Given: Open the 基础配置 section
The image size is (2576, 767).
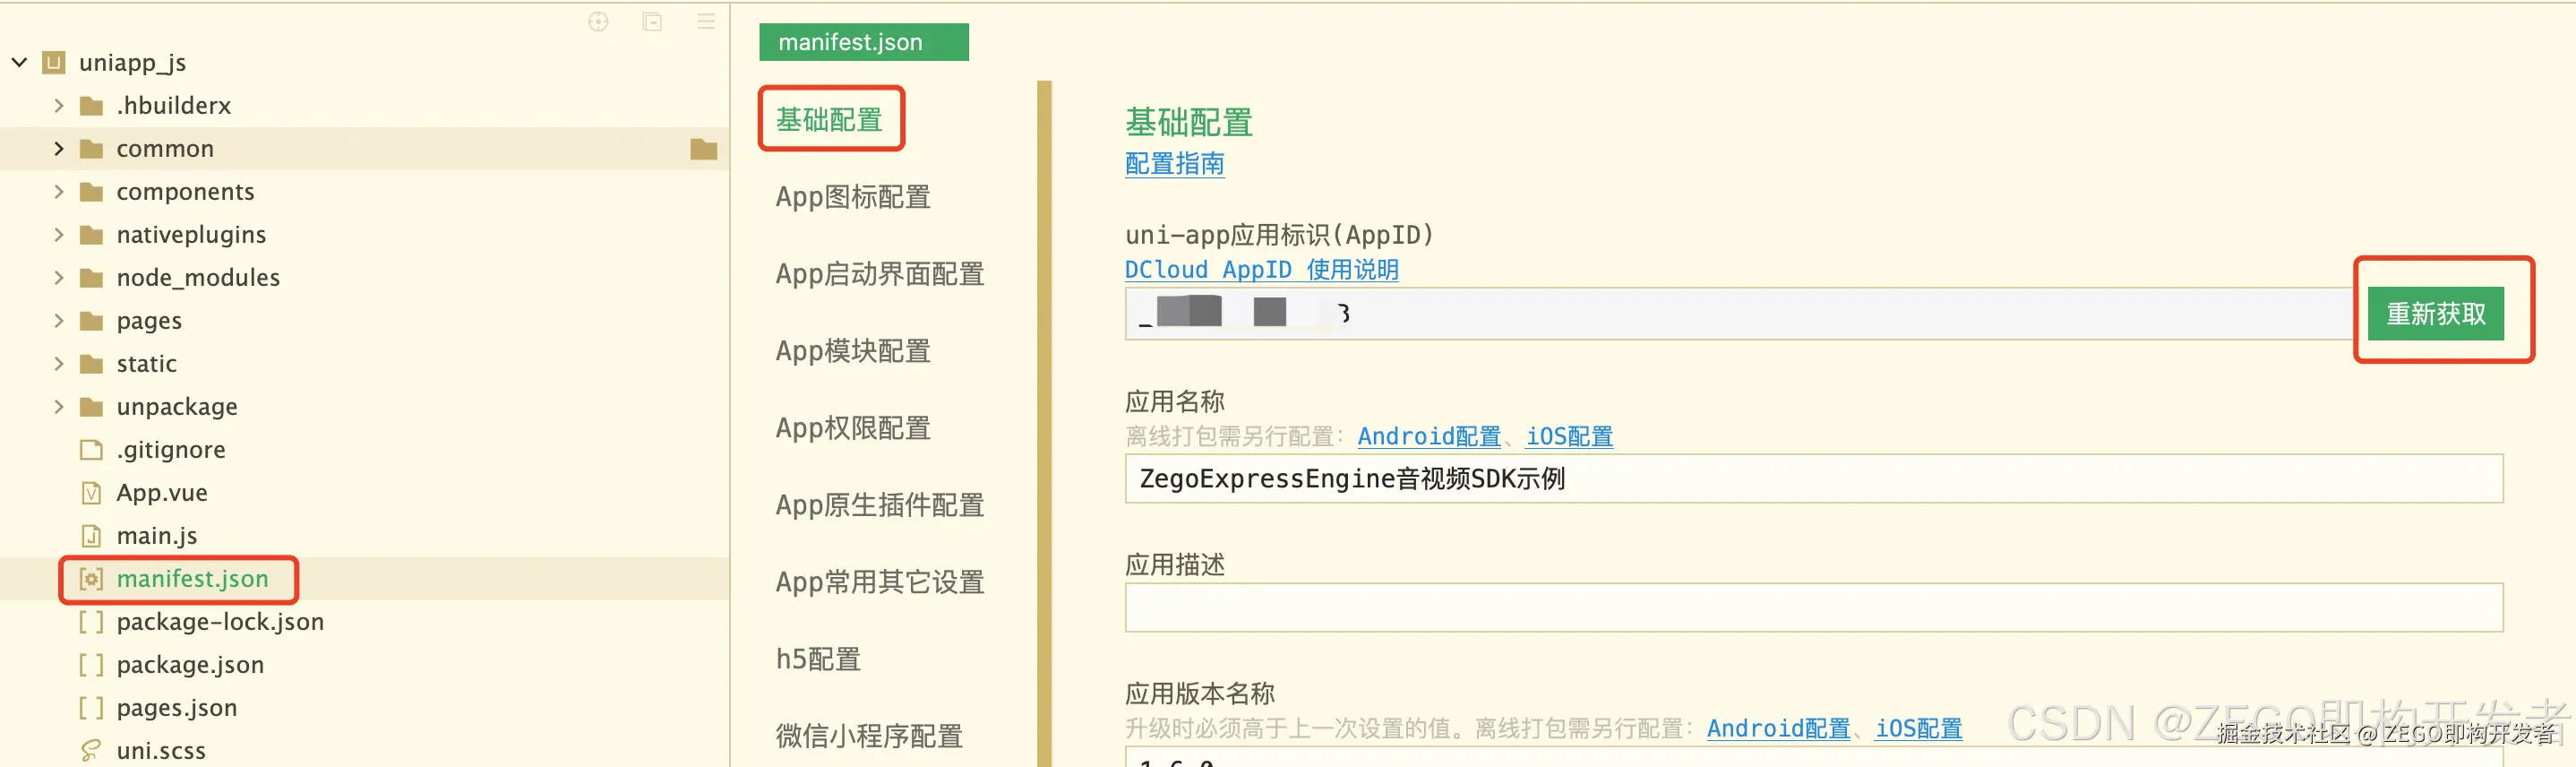Looking at the screenshot, I should coord(830,120).
